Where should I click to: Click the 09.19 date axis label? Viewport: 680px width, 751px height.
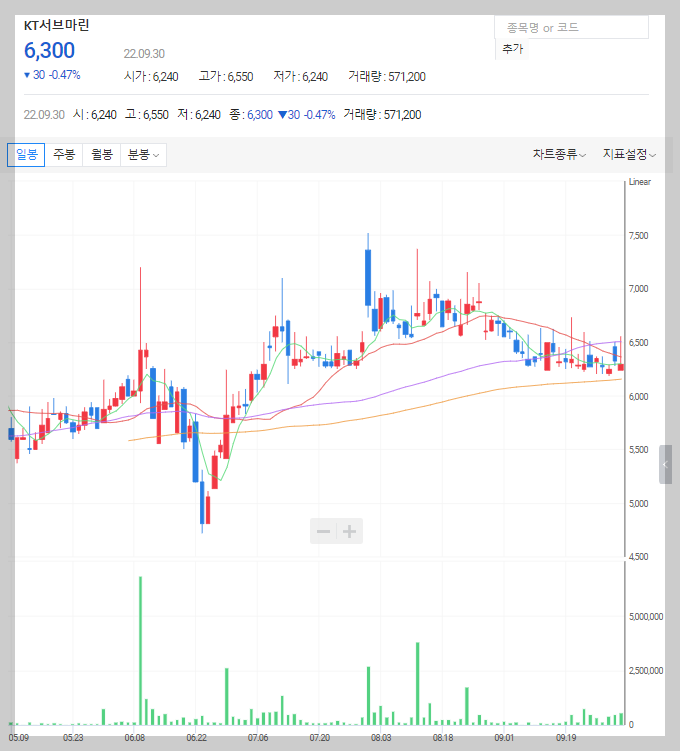click(x=566, y=738)
